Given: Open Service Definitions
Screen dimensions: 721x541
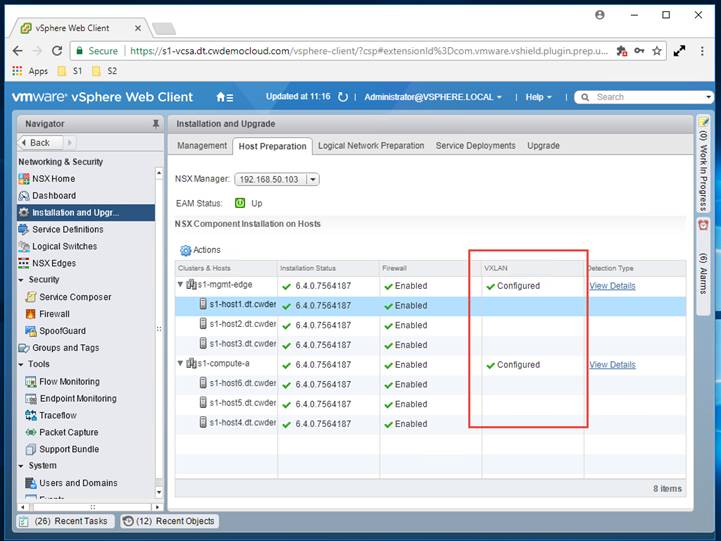Looking at the screenshot, I should tap(67, 229).
